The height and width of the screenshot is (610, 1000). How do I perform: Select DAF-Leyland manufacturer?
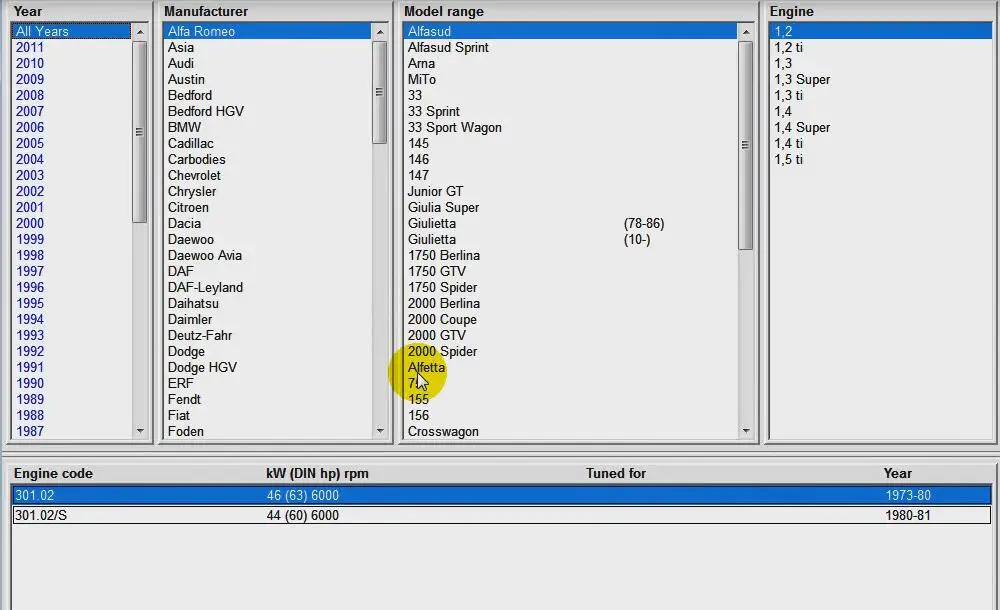205,287
